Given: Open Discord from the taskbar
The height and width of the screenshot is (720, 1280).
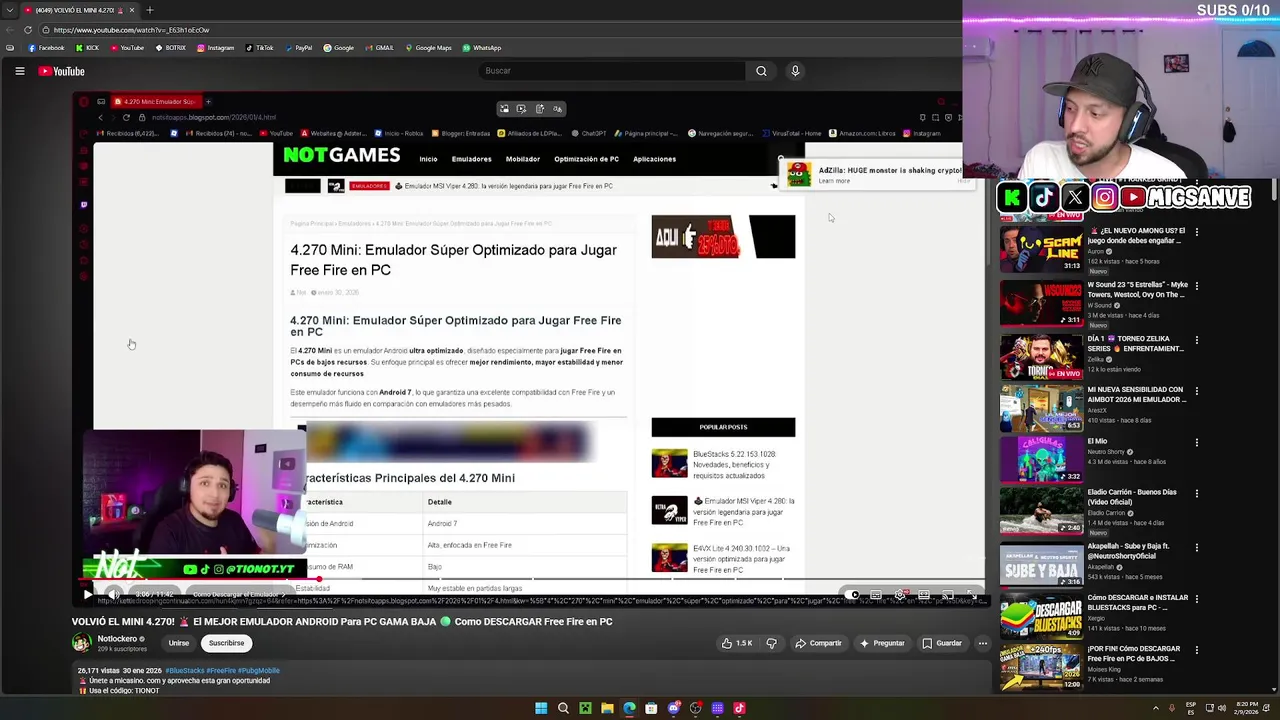Looking at the screenshot, I should click(x=674, y=708).
